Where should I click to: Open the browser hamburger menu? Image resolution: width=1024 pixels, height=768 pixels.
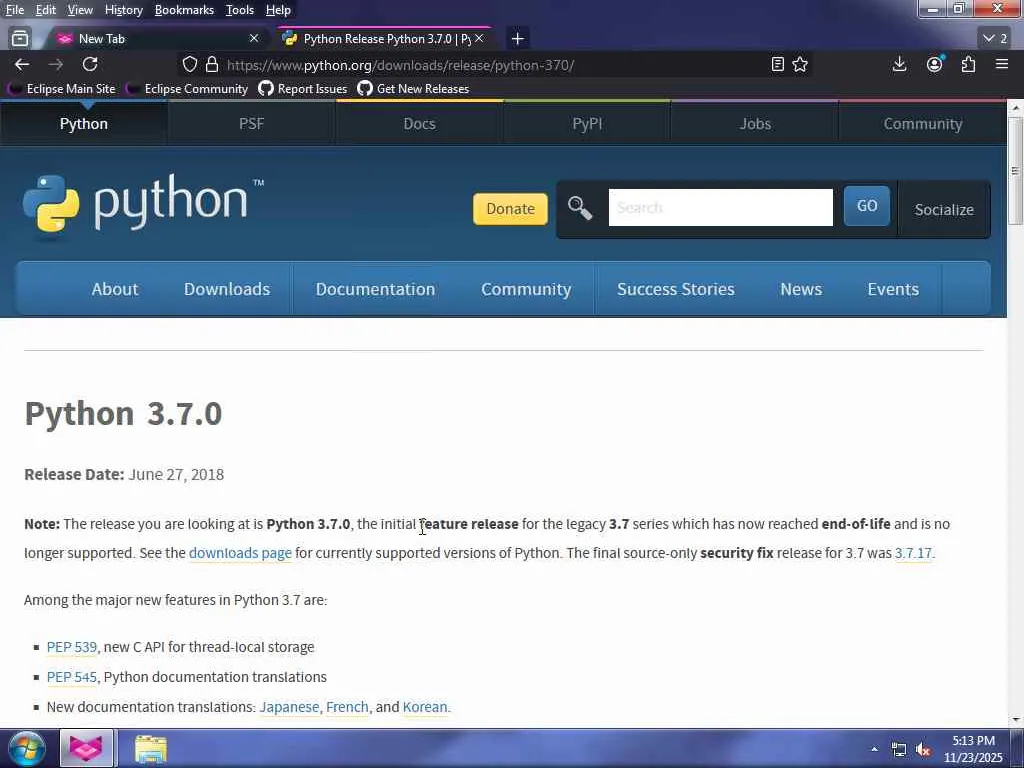[1002, 64]
